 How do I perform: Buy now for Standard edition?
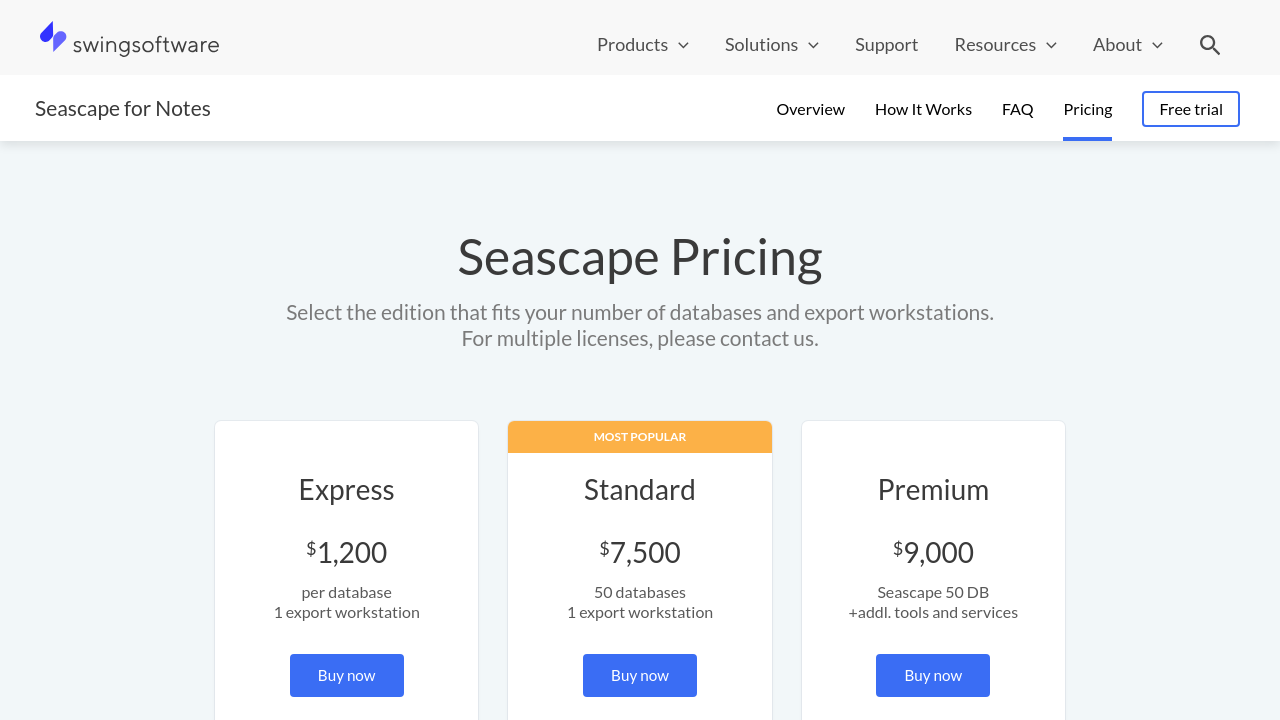[x=639, y=675]
